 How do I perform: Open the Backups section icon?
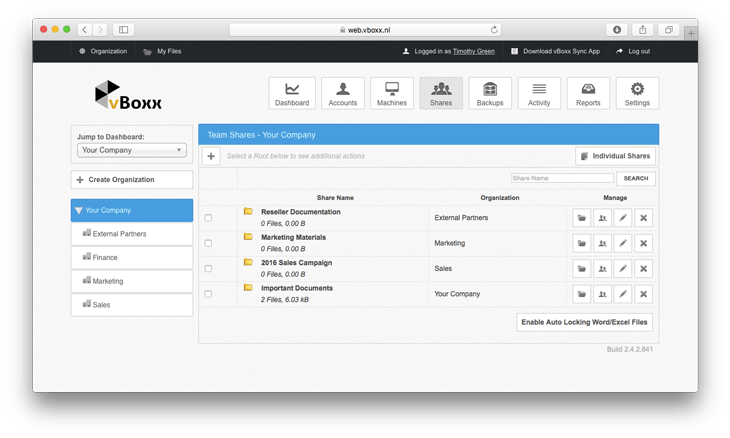coord(490,93)
